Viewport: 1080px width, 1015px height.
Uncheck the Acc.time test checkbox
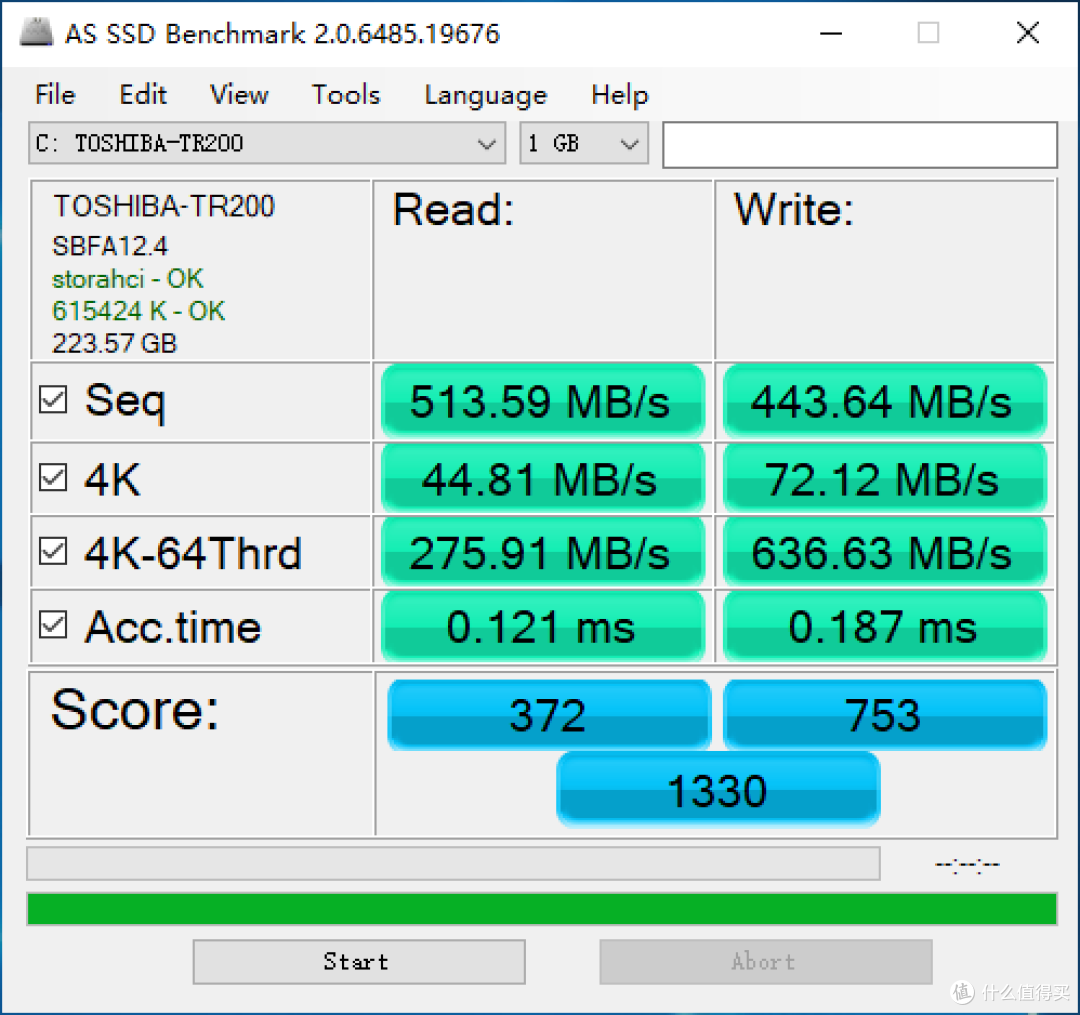pyautogui.click(x=53, y=626)
